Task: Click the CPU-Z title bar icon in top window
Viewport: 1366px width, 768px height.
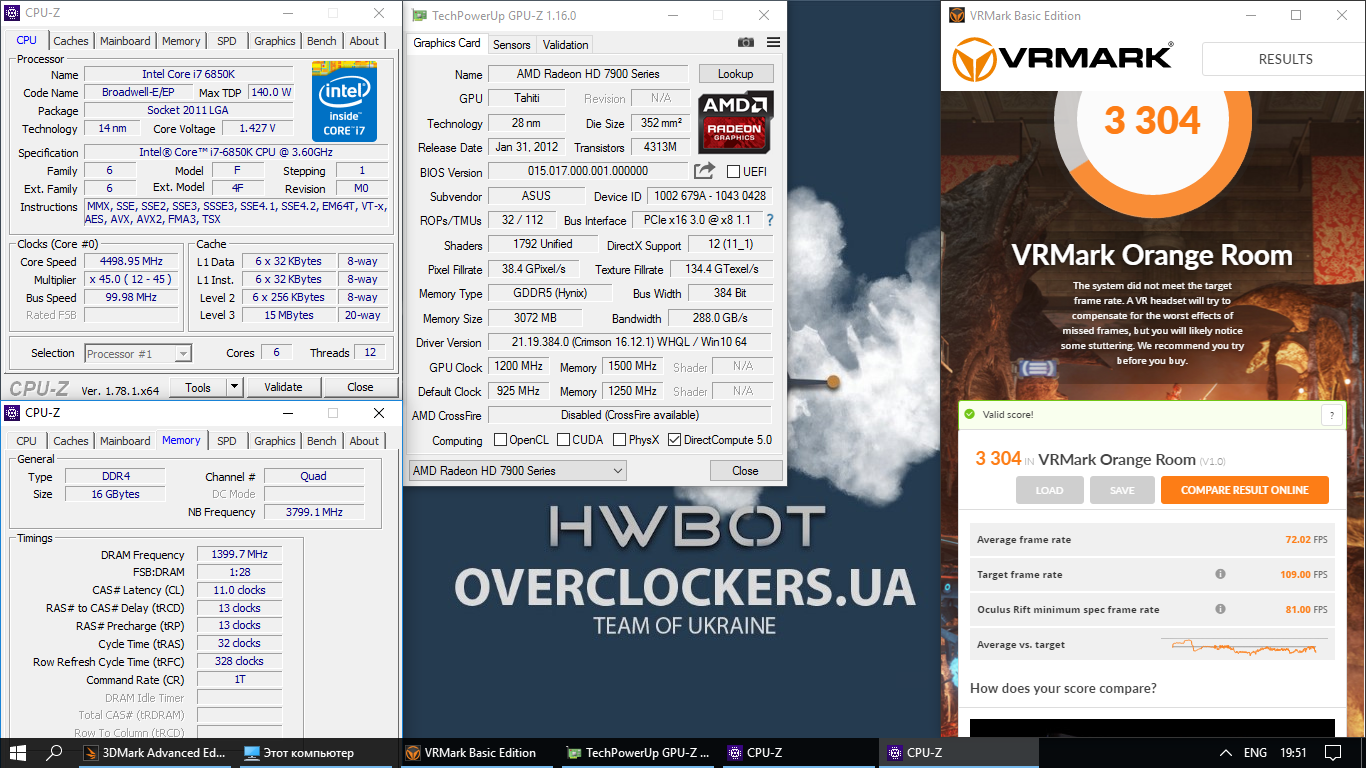Action: [x=13, y=13]
